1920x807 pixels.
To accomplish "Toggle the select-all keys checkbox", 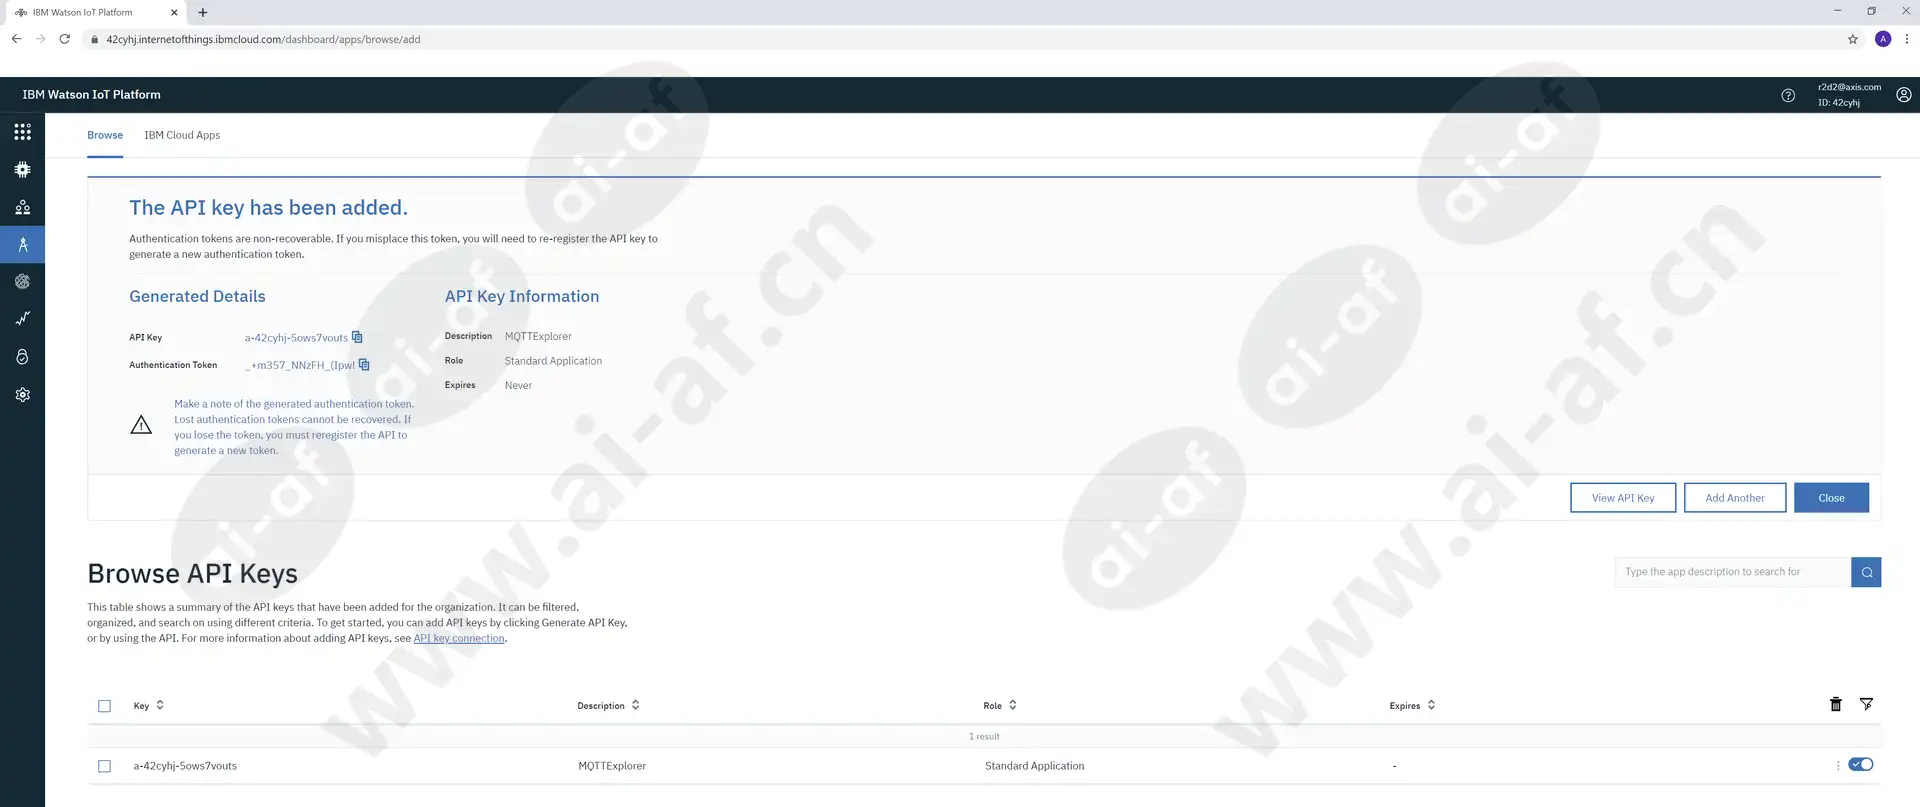I will [104, 706].
